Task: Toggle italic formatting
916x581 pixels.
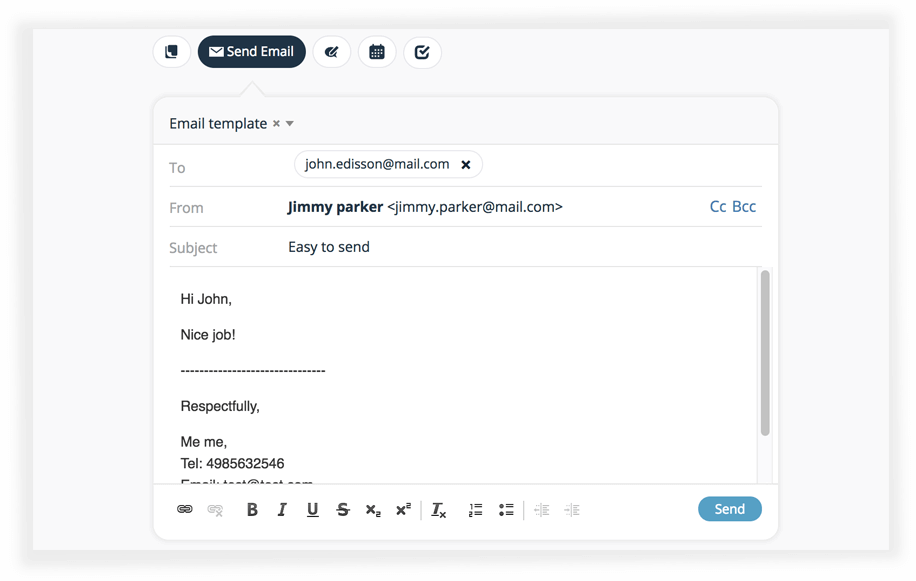Action: [x=282, y=510]
